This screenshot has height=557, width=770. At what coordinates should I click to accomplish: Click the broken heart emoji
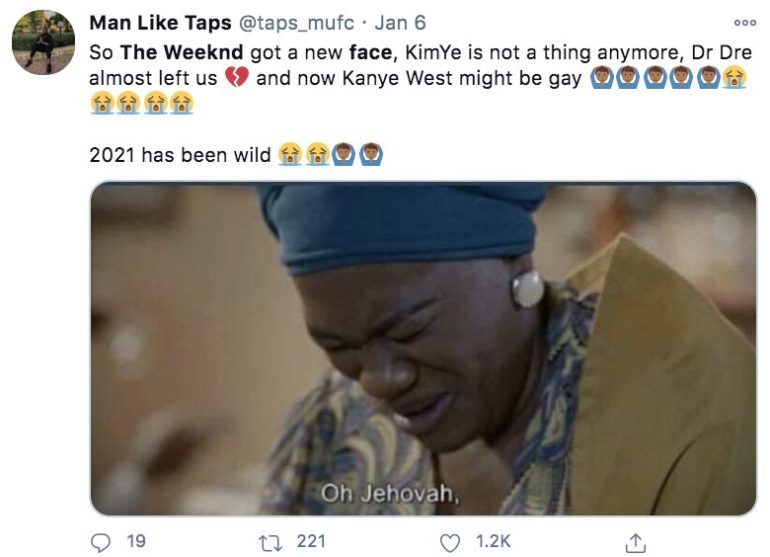click(x=236, y=77)
